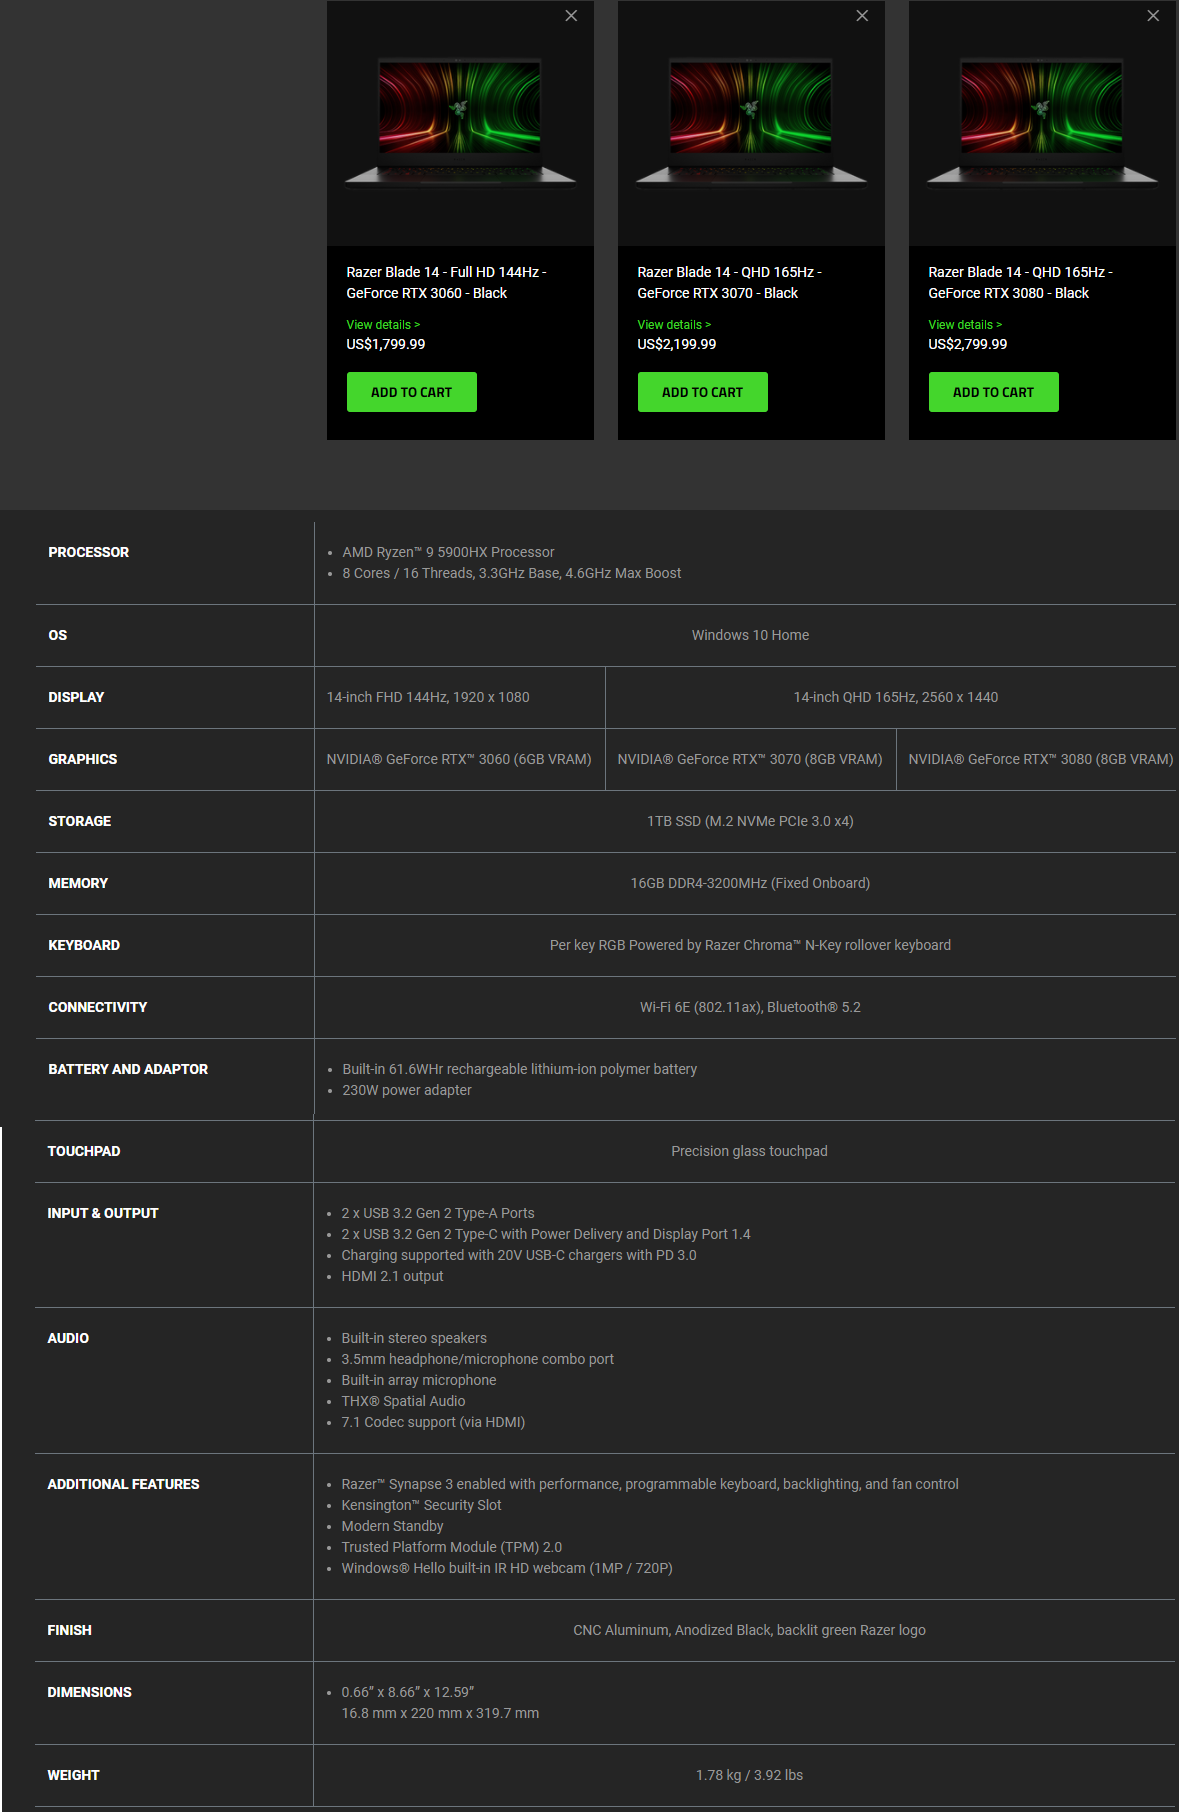Image resolution: width=1179 pixels, height=1812 pixels.
Task: Click the PROCESSOR row label
Action: pos(88,552)
